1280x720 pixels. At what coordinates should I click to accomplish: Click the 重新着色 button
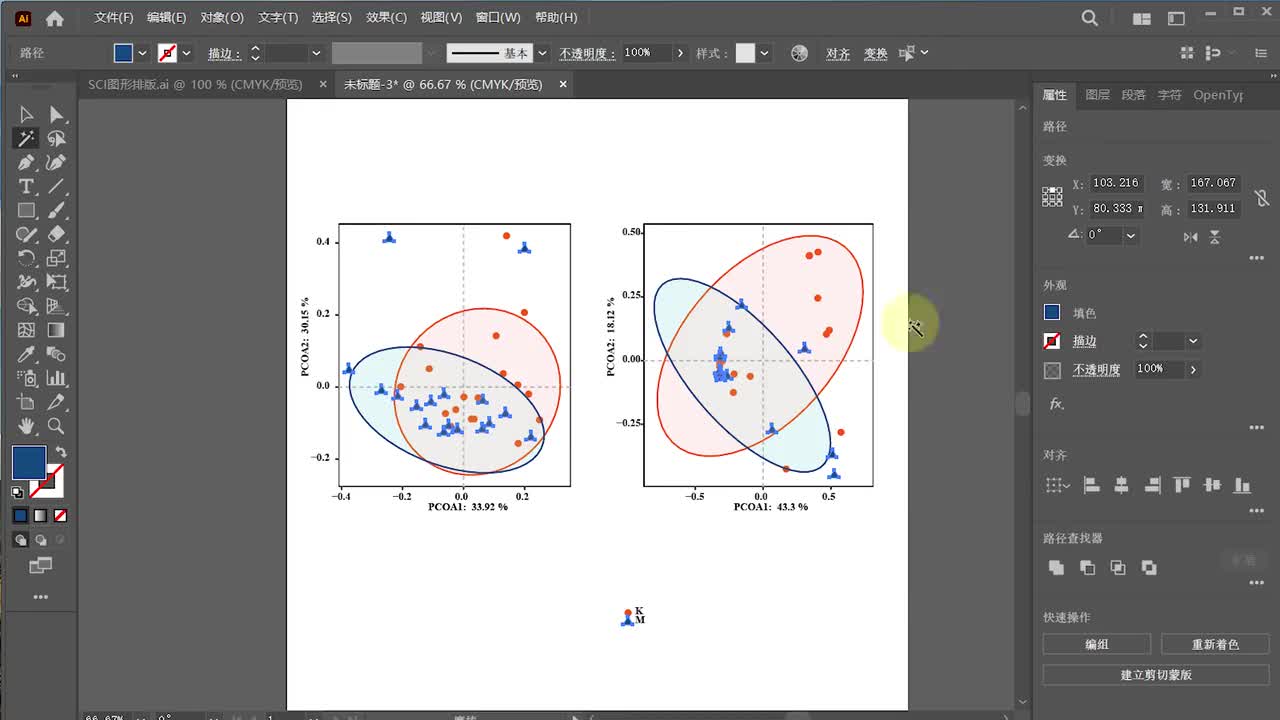1214,645
